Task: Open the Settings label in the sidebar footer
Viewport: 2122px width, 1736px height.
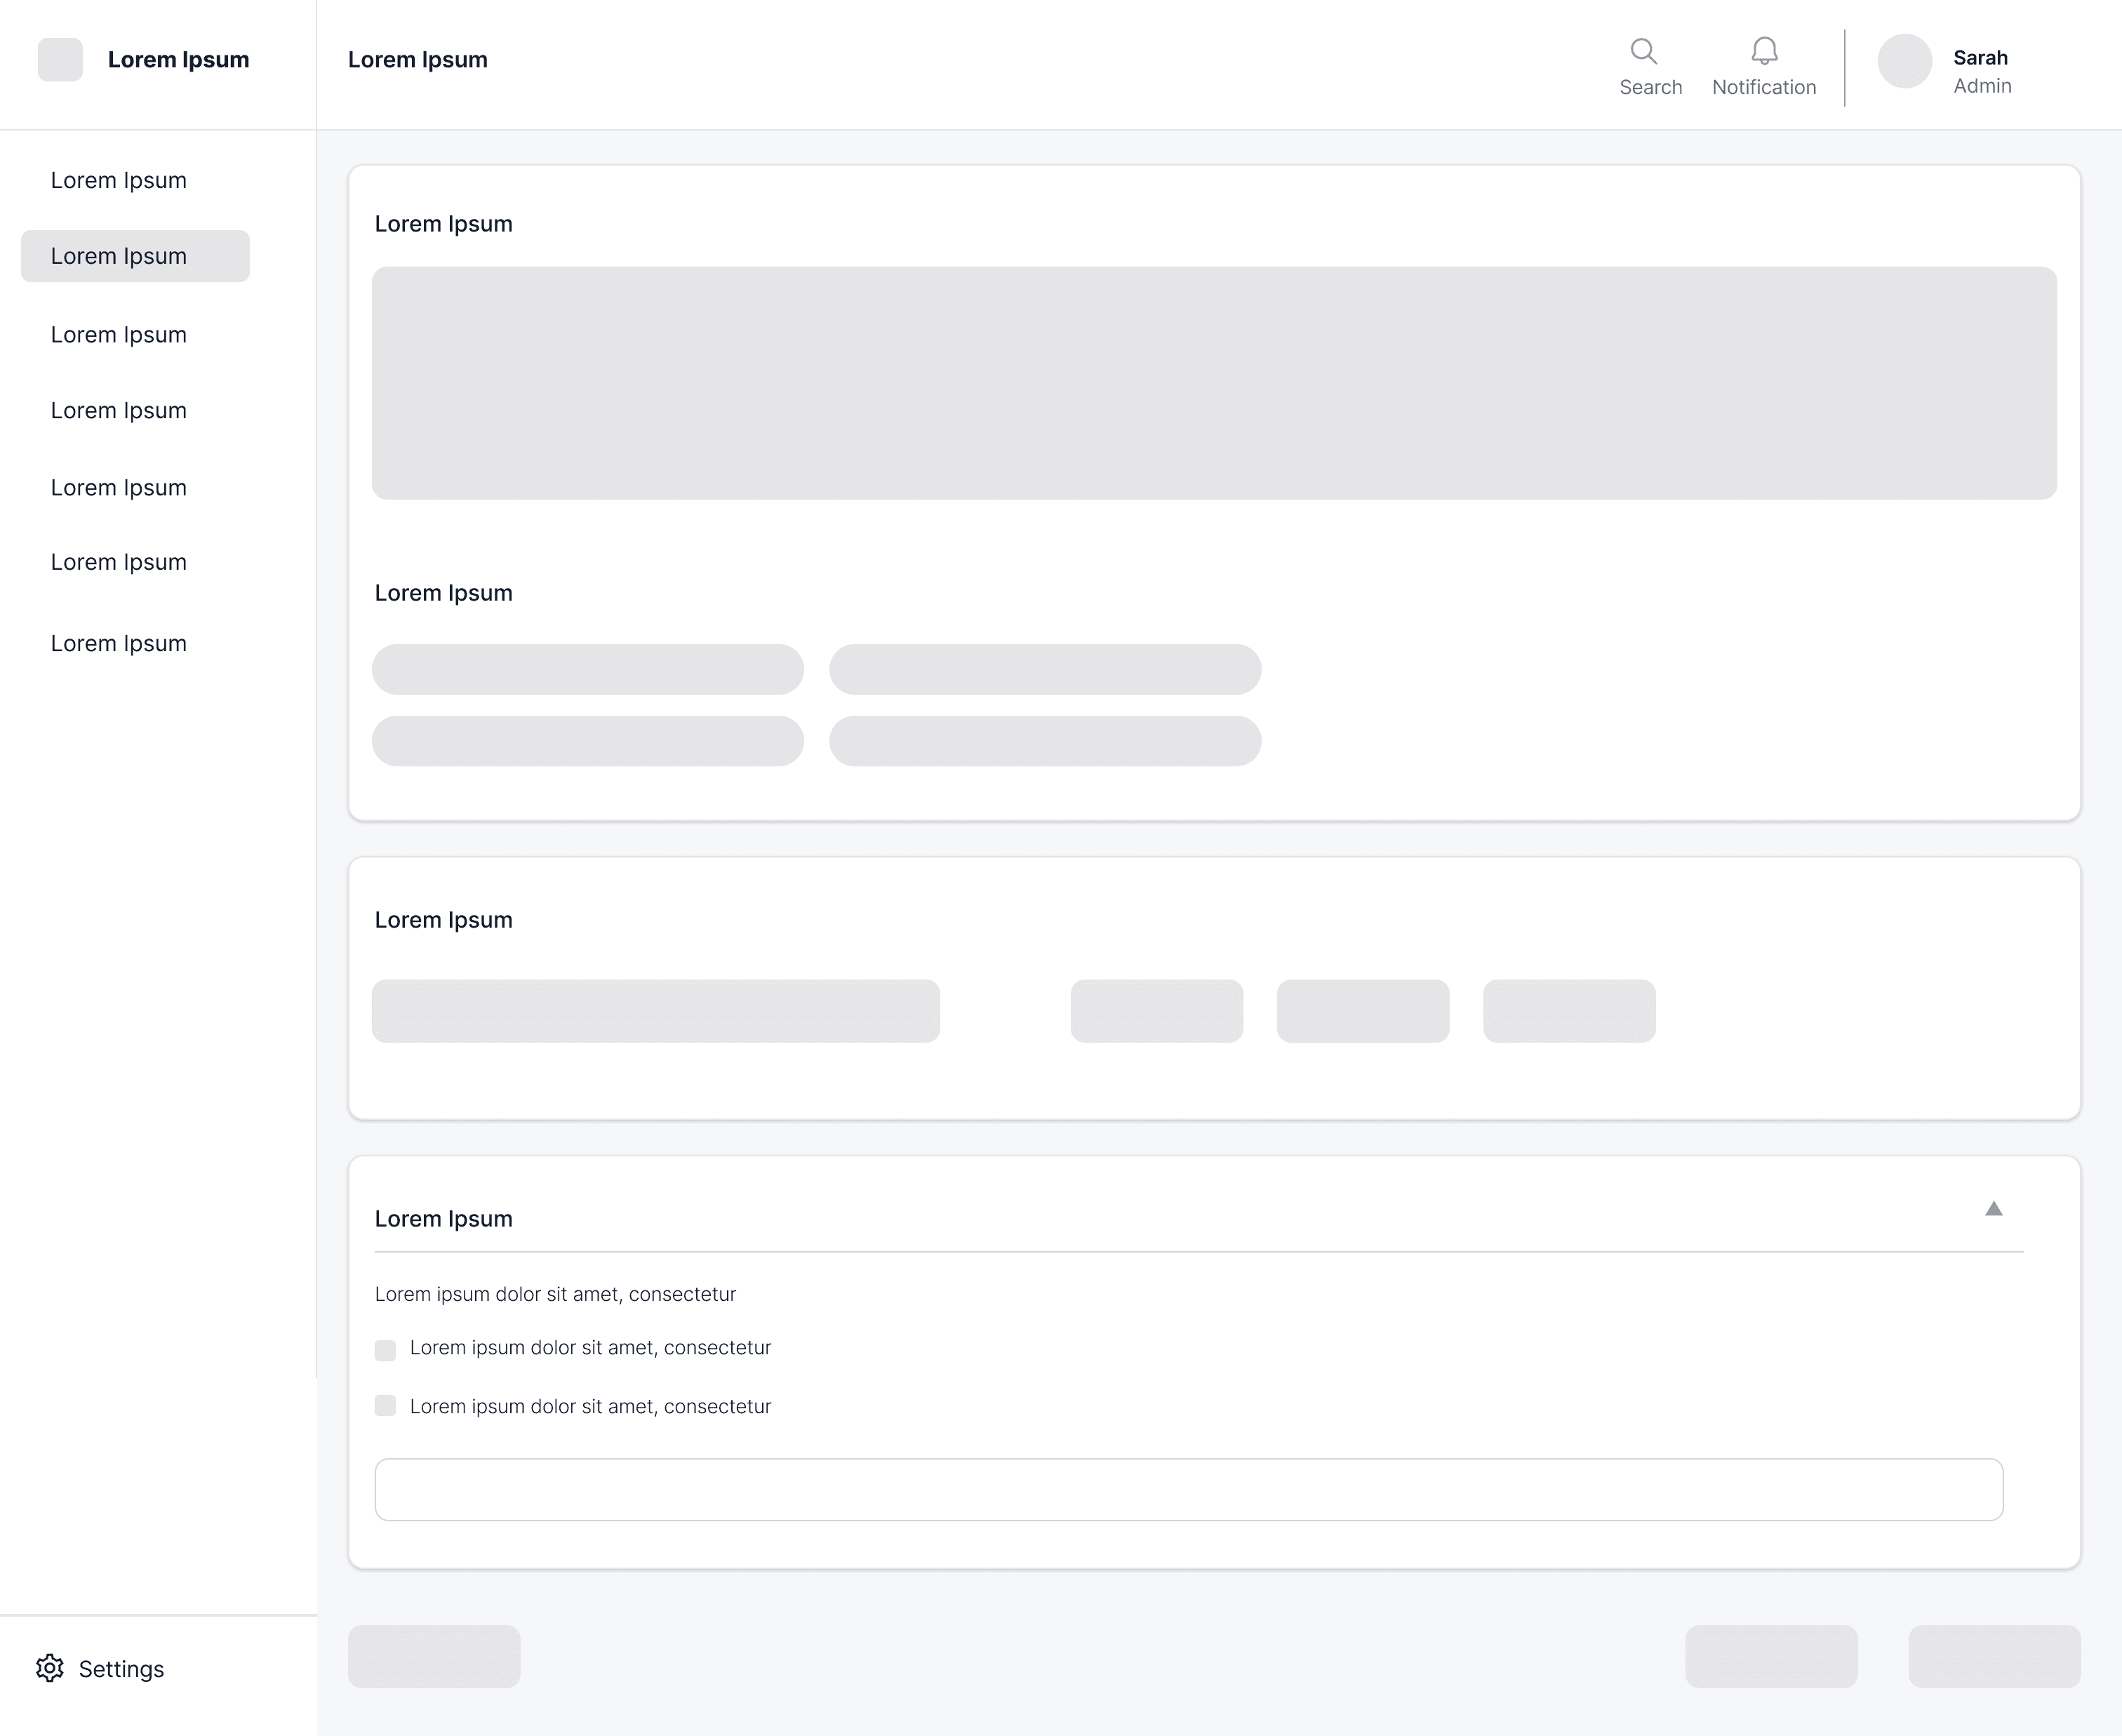Action: (121, 1669)
